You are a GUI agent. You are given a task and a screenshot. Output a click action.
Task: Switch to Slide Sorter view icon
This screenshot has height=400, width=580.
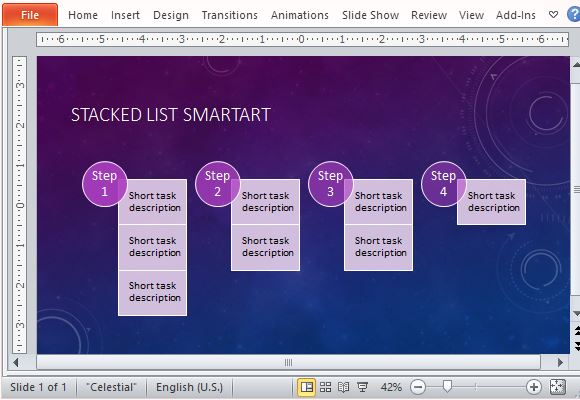pyautogui.click(x=325, y=387)
